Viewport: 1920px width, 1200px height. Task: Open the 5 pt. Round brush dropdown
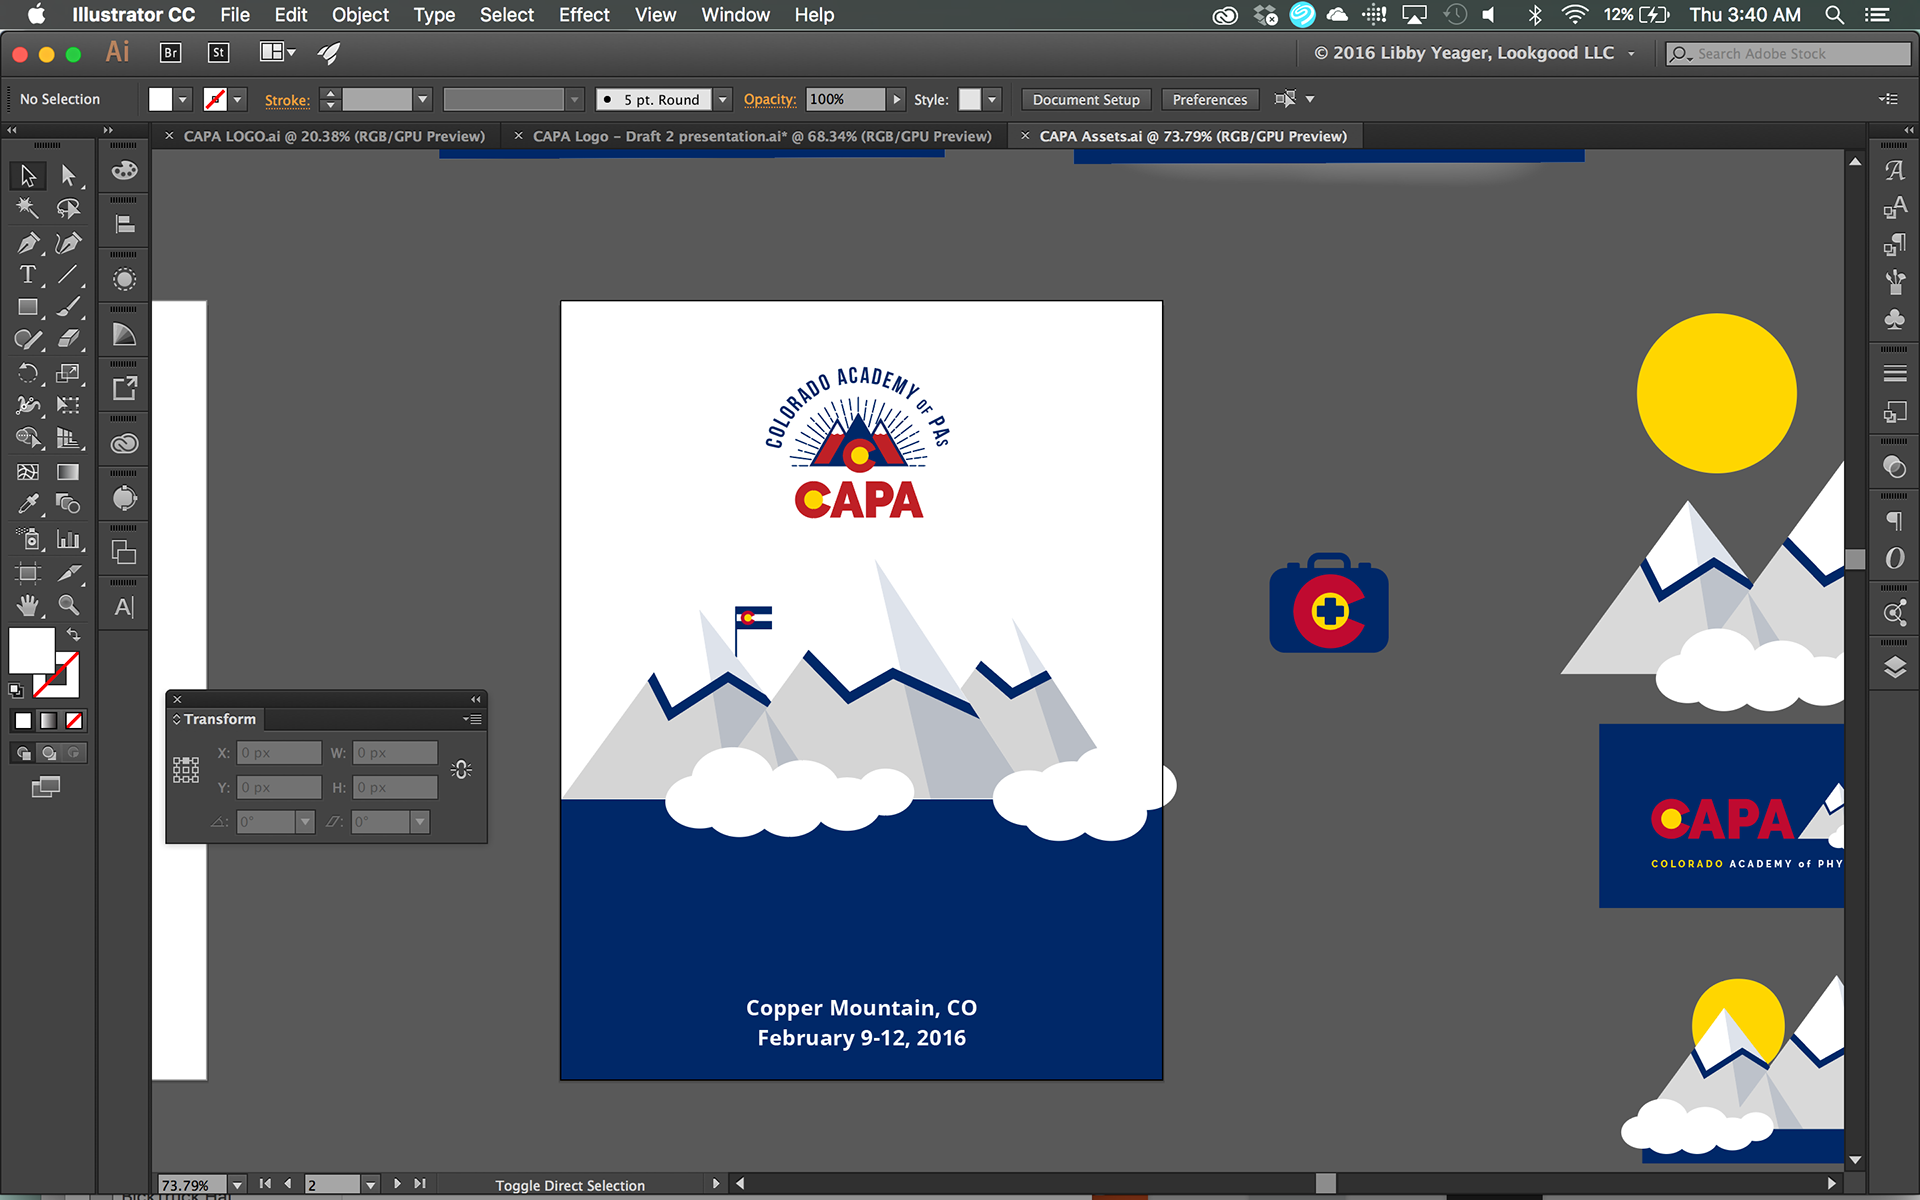coord(723,99)
